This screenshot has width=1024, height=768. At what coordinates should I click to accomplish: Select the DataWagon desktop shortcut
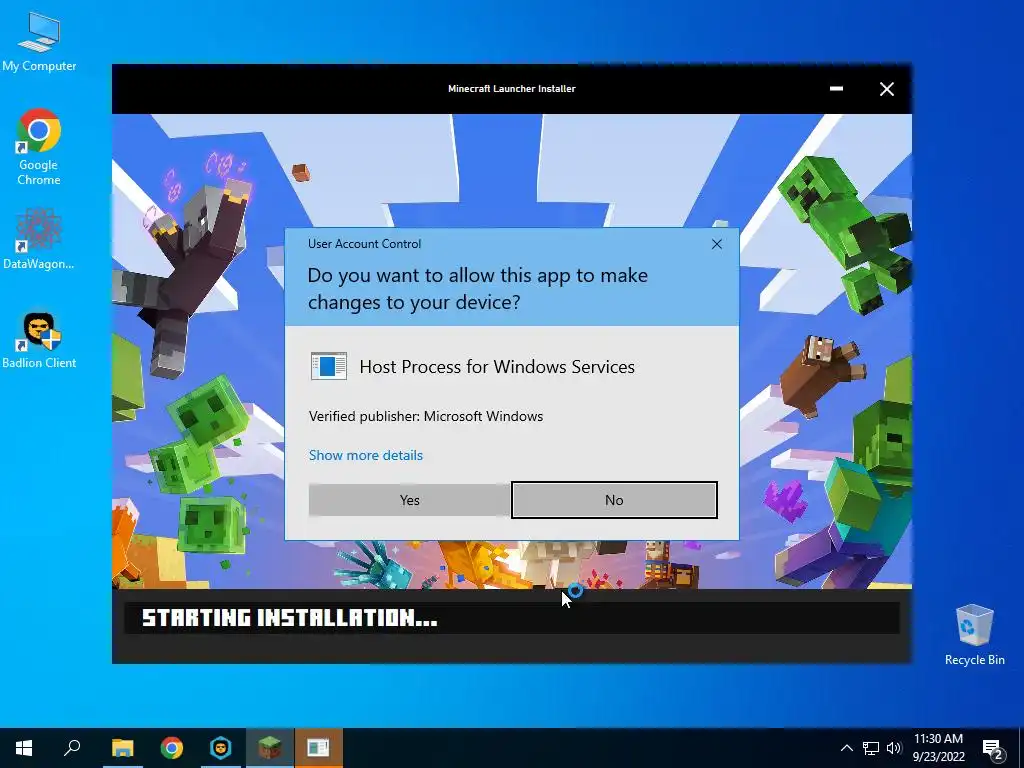pyautogui.click(x=39, y=238)
